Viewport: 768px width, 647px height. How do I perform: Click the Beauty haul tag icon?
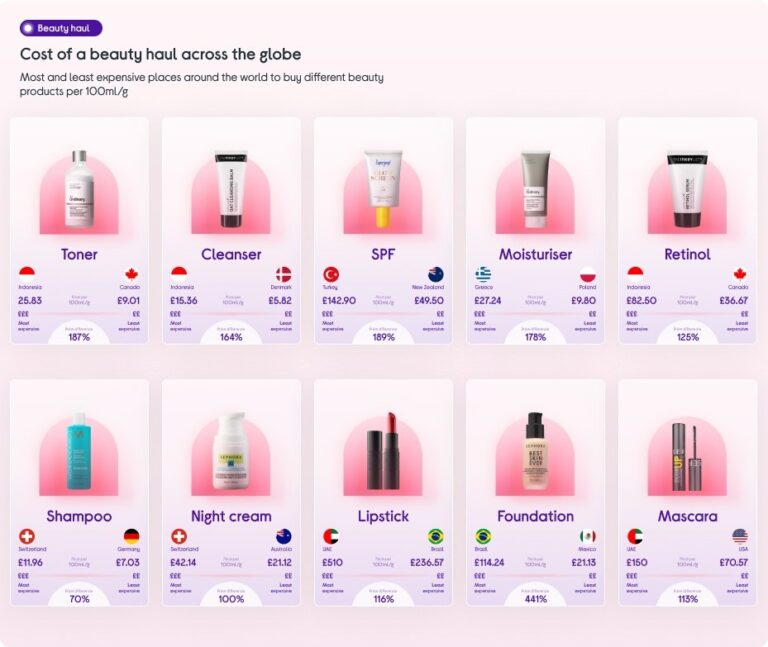click(28, 28)
